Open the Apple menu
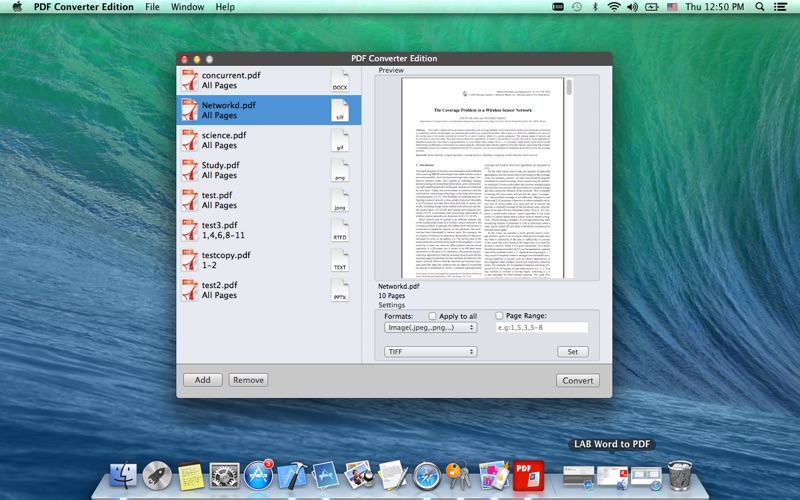The image size is (800, 500). [x=17, y=7]
